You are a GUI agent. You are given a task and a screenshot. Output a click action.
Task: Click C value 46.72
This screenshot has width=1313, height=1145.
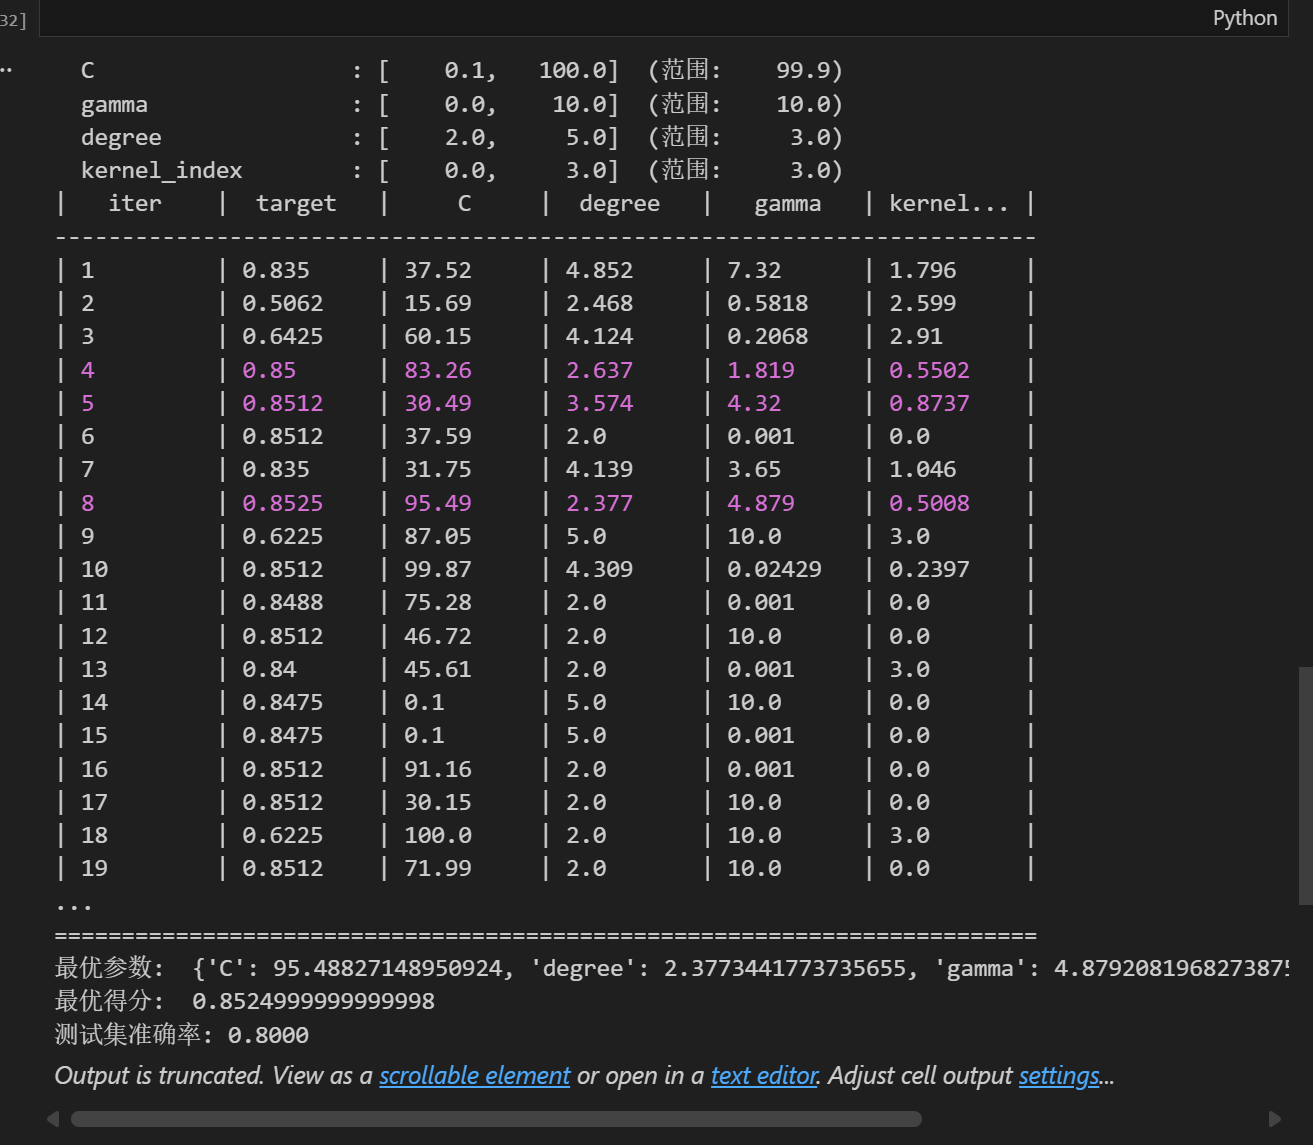click(x=438, y=637)
